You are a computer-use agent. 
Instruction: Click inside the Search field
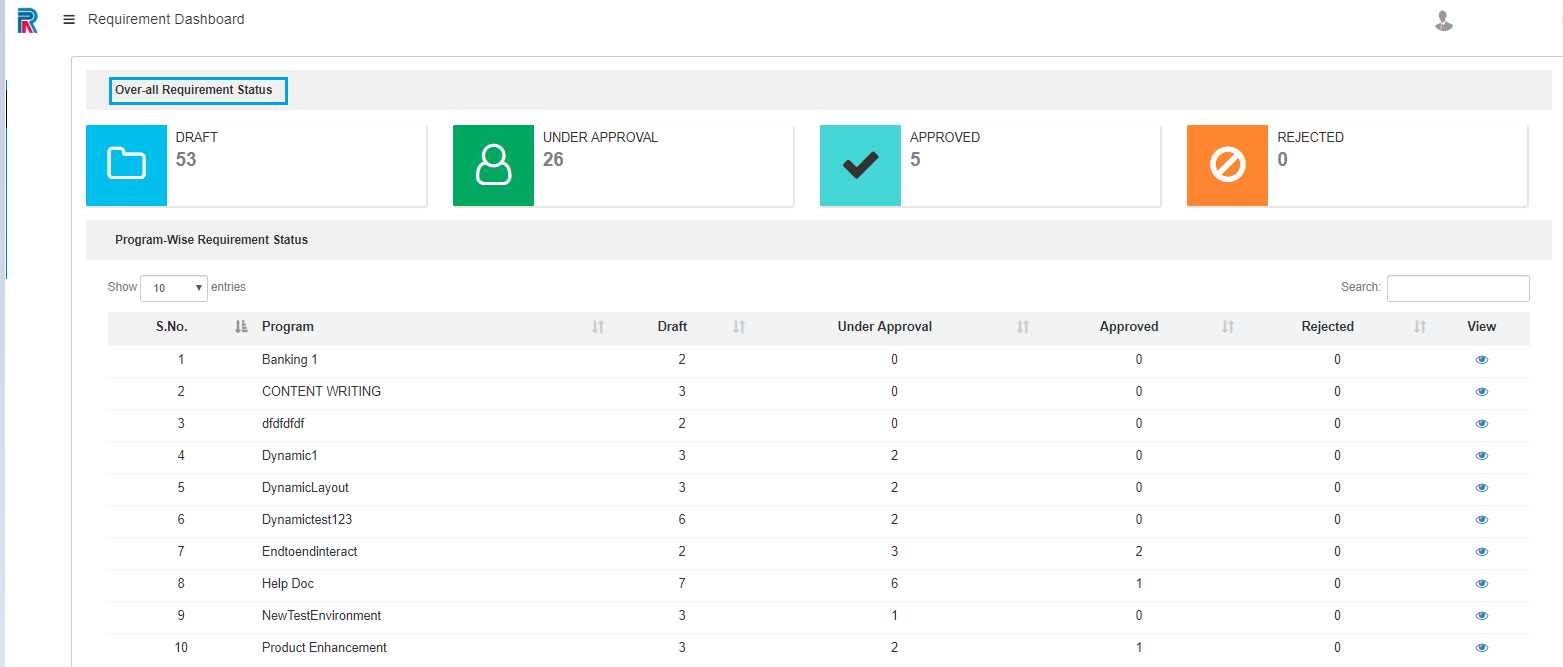pyautogui.click(x=1457, y=288)
